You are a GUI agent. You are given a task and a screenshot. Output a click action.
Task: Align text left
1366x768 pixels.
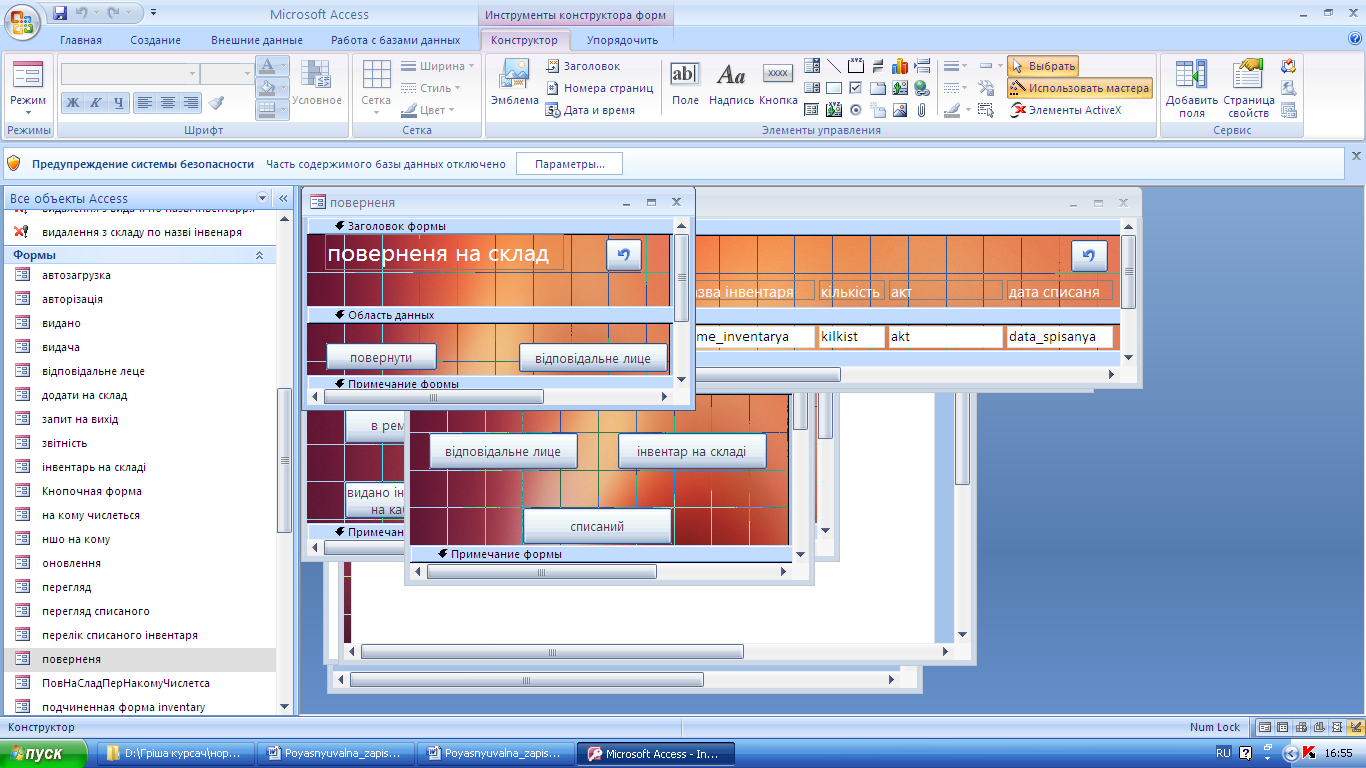(x=145, y=102)
